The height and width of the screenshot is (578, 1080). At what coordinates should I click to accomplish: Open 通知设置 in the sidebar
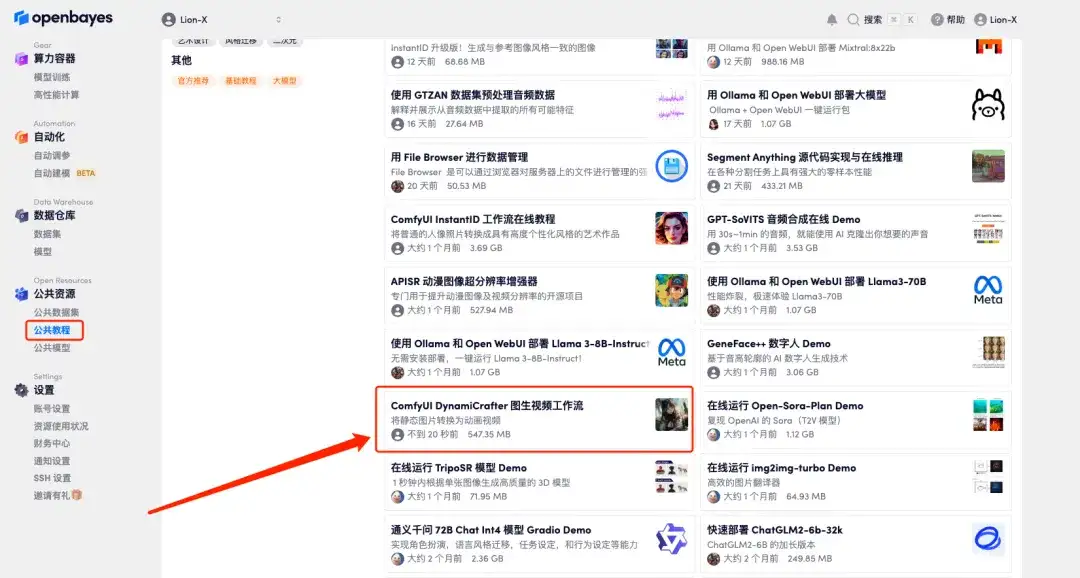[x=52, y=461]
